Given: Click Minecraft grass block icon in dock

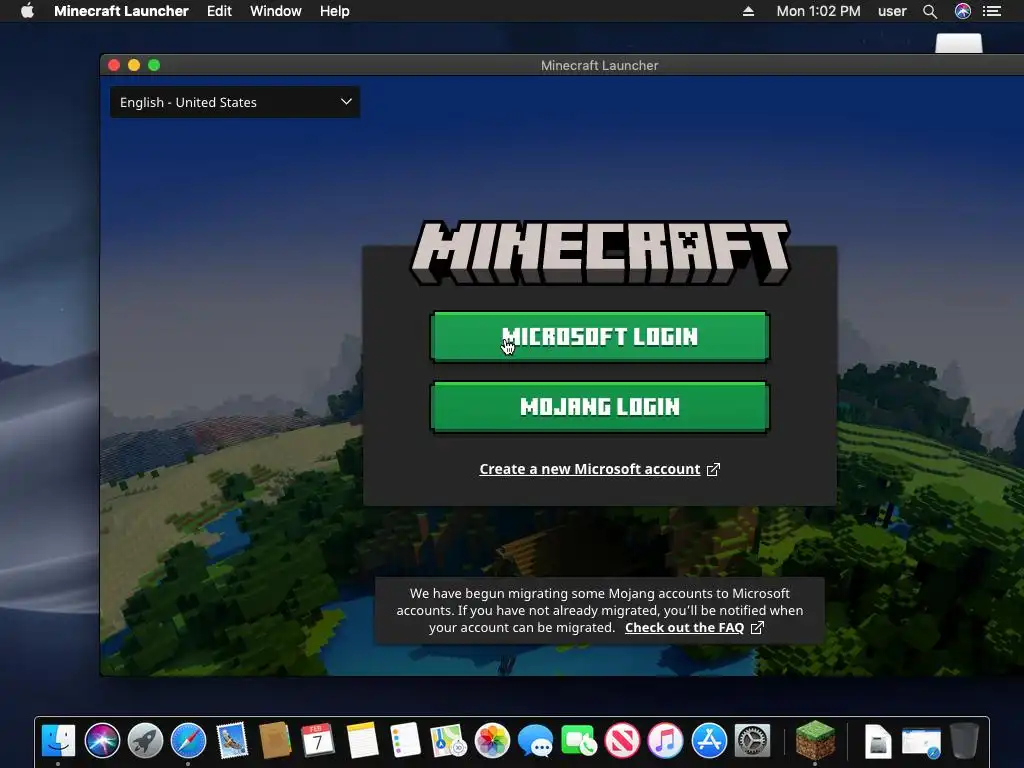Looking at the screenshot, I should 815,741.
